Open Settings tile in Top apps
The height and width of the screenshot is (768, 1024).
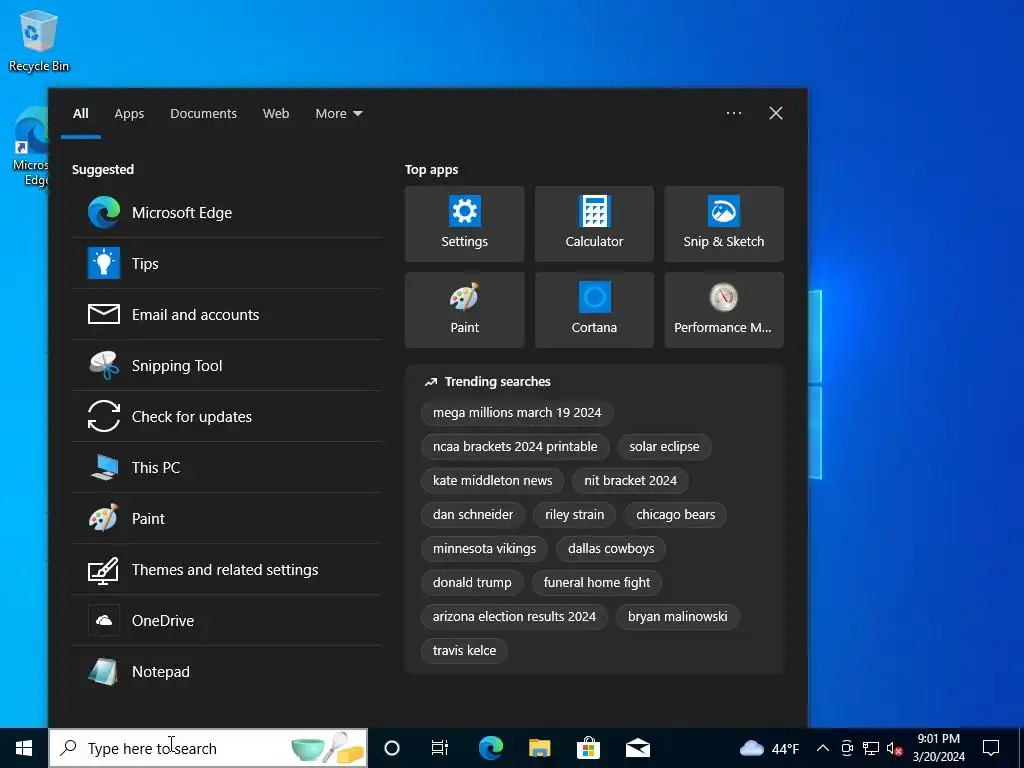click(x=464, y=224)
